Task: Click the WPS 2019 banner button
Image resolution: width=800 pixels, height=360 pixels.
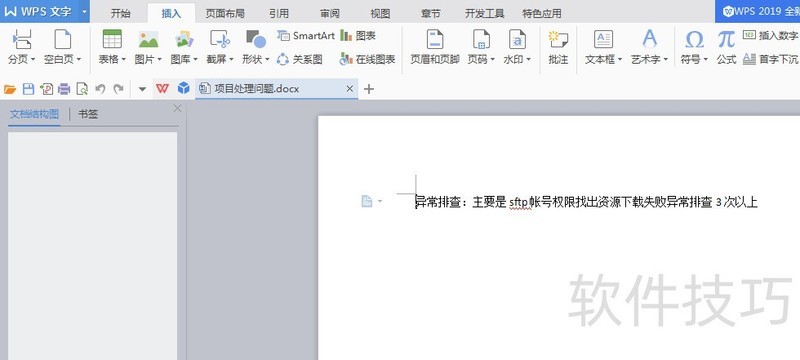Action: 758,11
